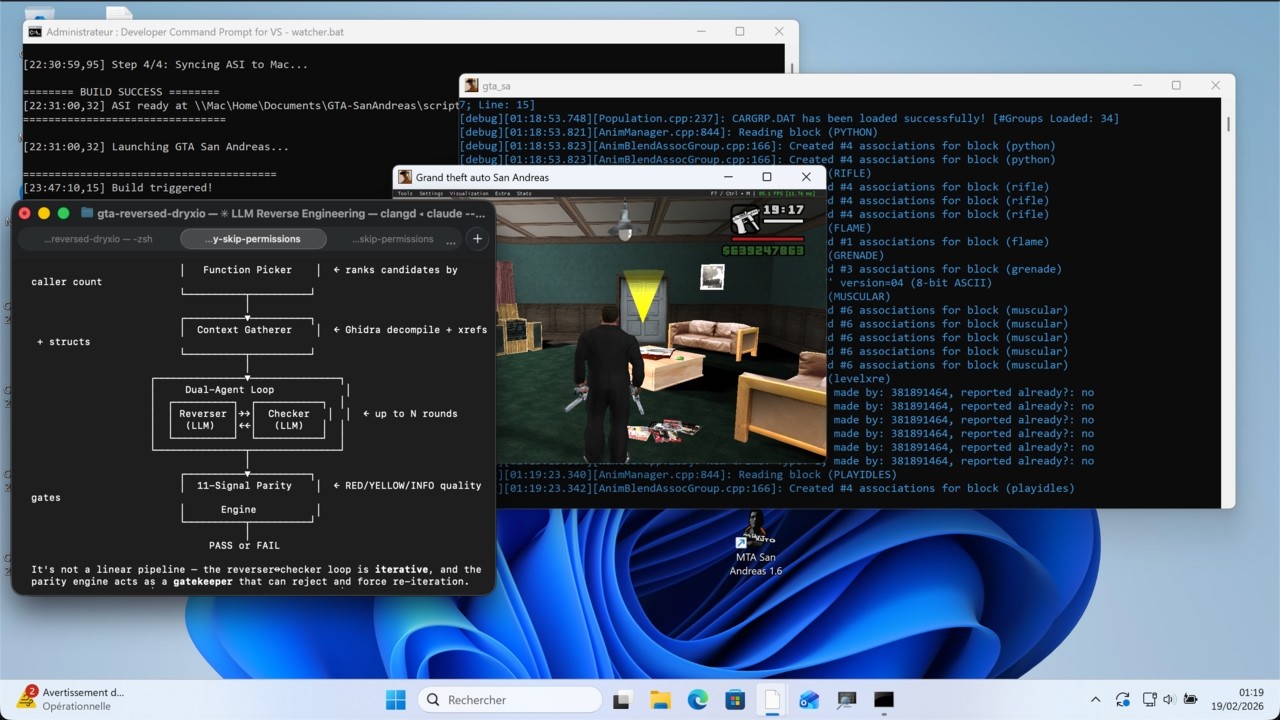Click the battery icon in the system tray
The width and height of the screenshot is (1280, 720).
1190,700
